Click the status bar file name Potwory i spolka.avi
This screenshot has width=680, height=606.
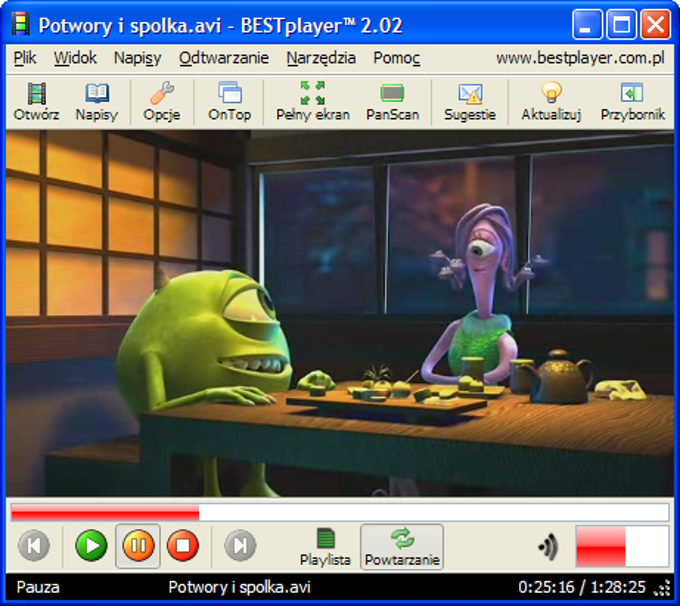click(239, 587)
